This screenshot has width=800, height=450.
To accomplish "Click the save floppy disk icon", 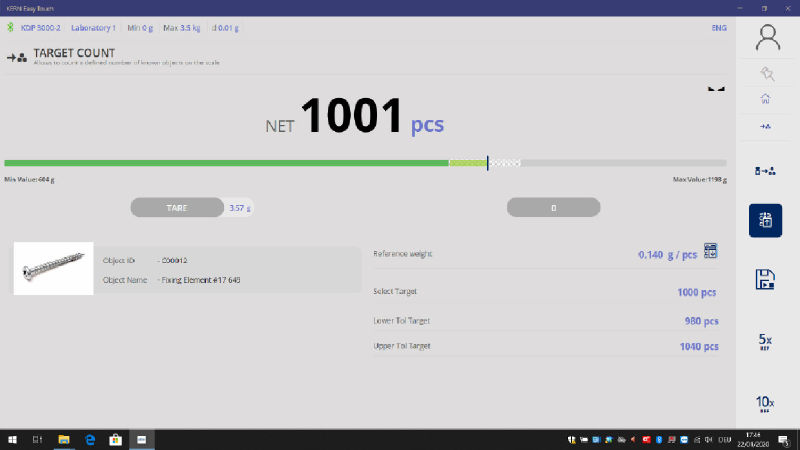I will pos(766,280).
